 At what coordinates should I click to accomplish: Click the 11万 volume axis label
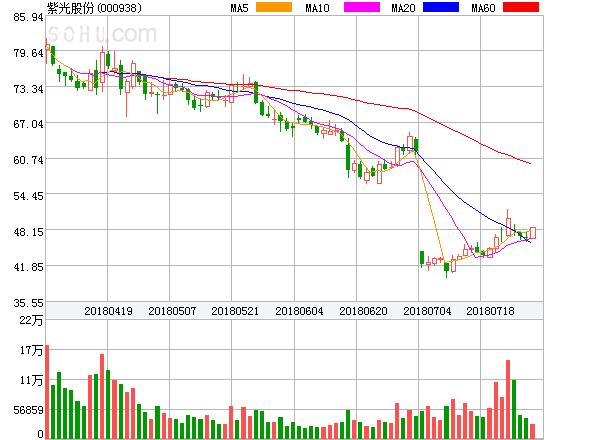tap(31, 380)
